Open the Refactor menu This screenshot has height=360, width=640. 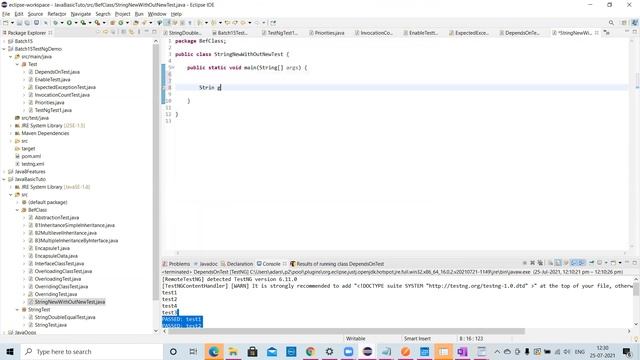(57, 14)
